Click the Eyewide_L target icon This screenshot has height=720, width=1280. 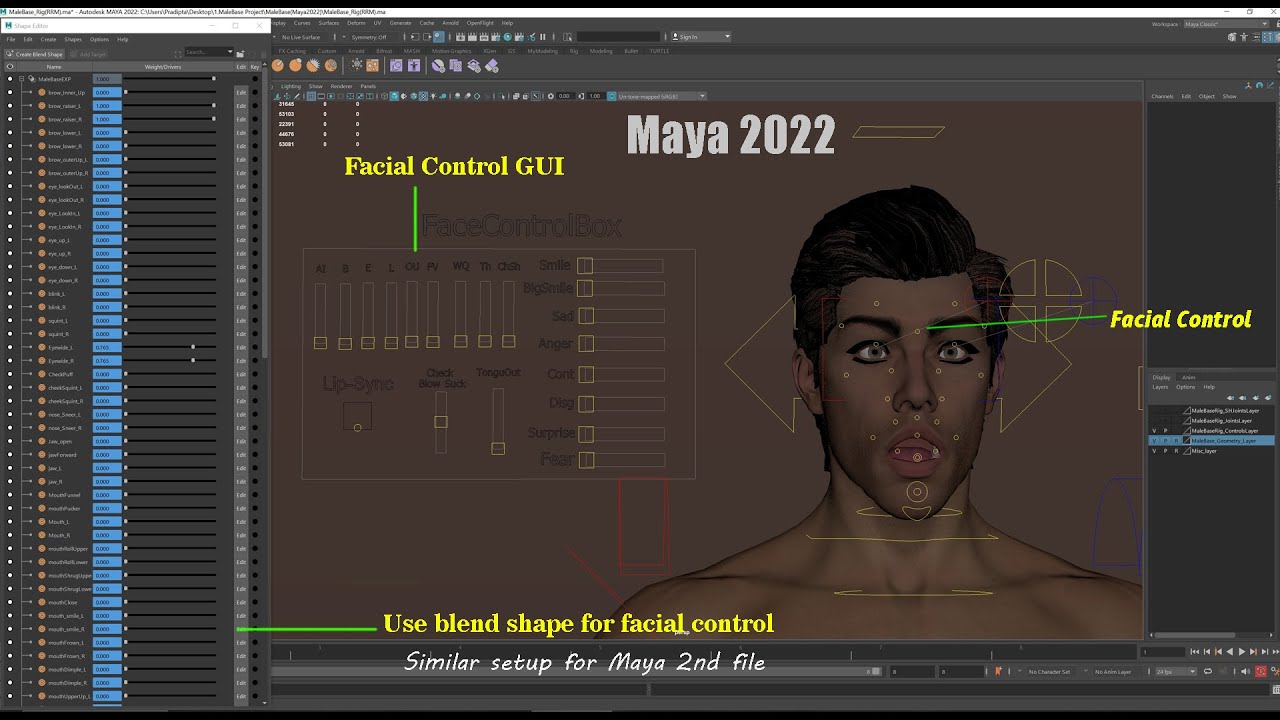click(x=42, y=347)
